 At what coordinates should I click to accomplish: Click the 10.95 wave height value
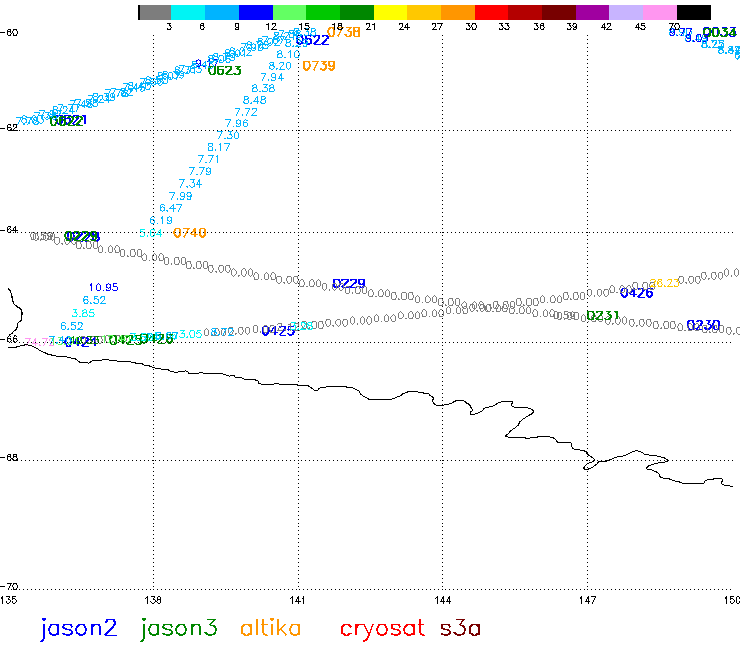(103, 287)
